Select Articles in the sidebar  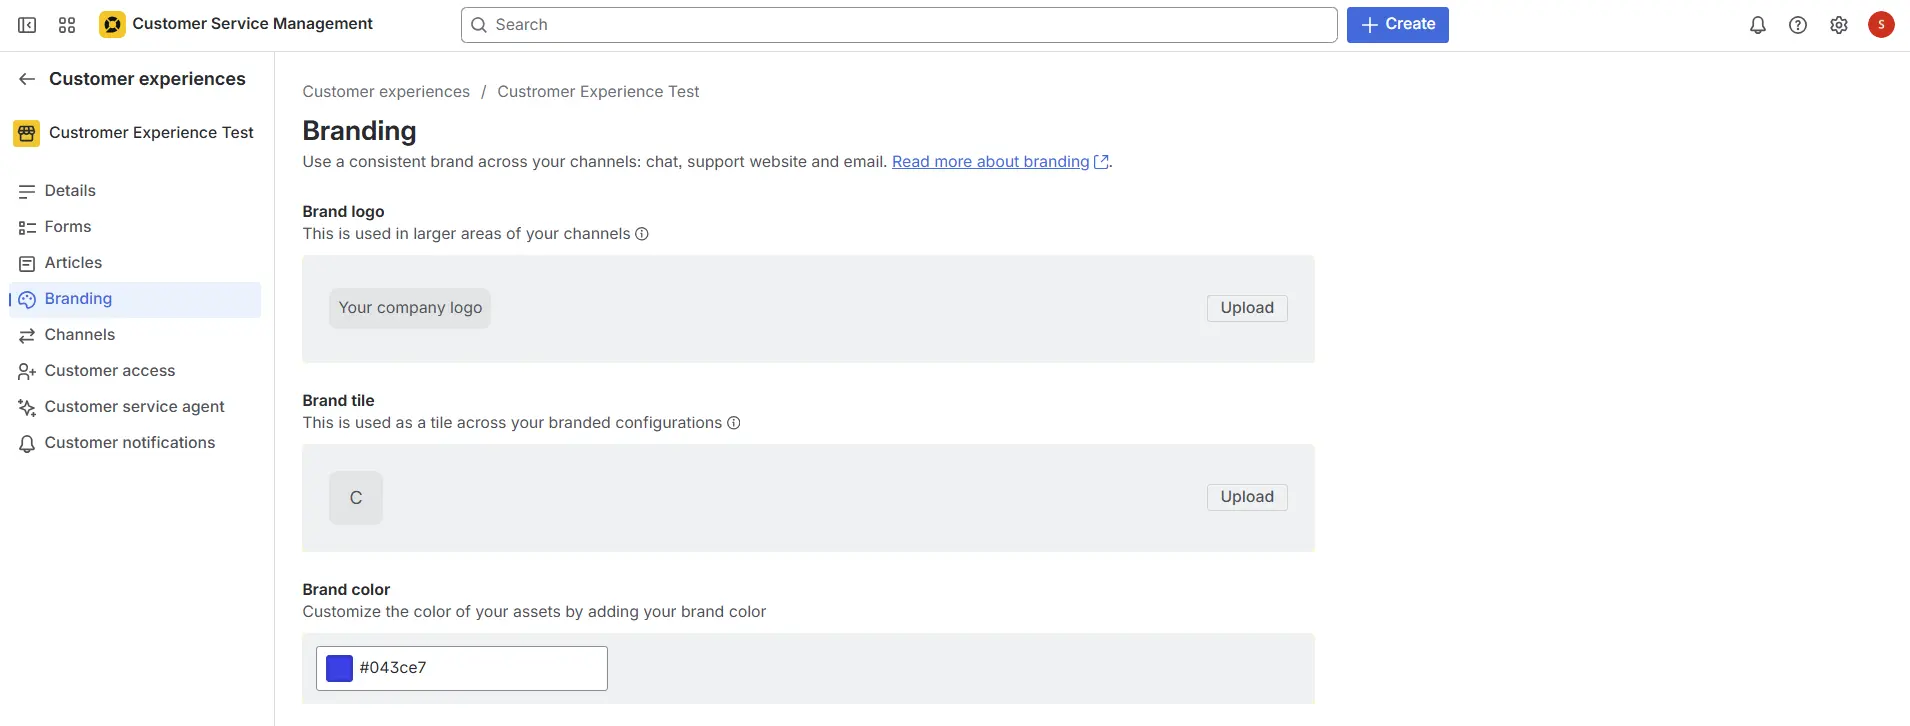coord(73,263)
